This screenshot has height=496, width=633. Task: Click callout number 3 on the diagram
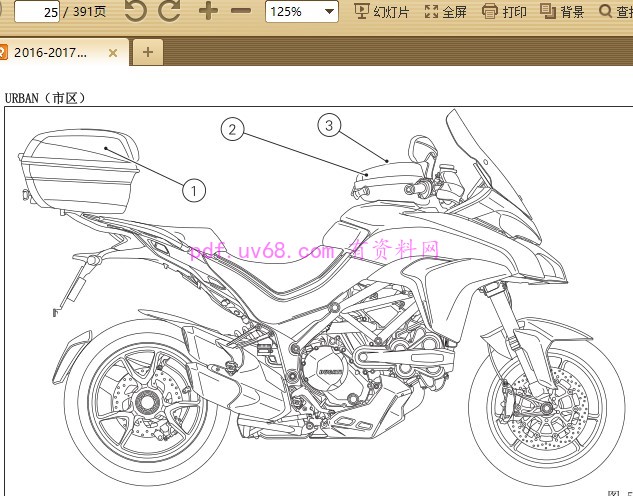(329, 125)
